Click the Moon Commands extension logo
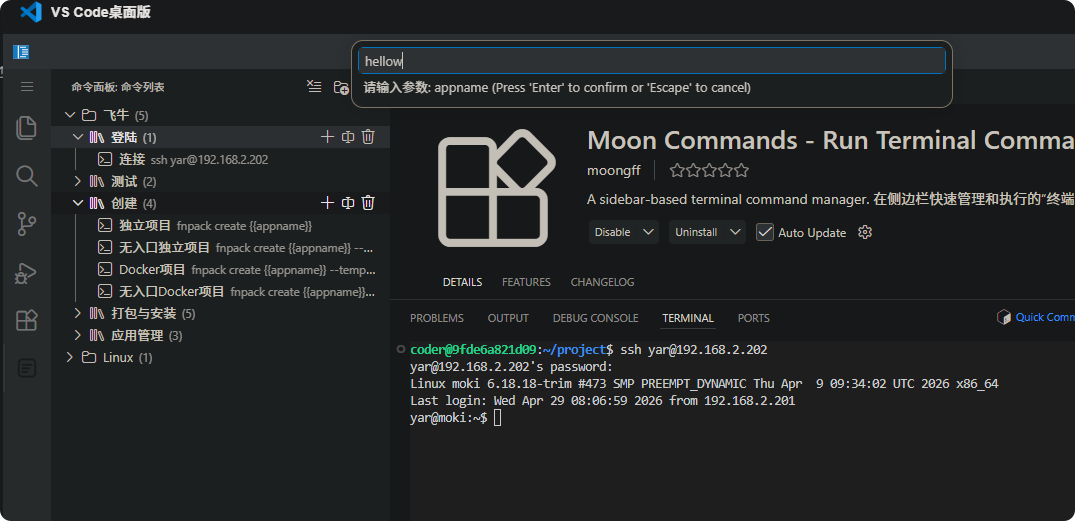Image resolution: width=1075 pixels, height=521 pixels. [x=496, y=189]
